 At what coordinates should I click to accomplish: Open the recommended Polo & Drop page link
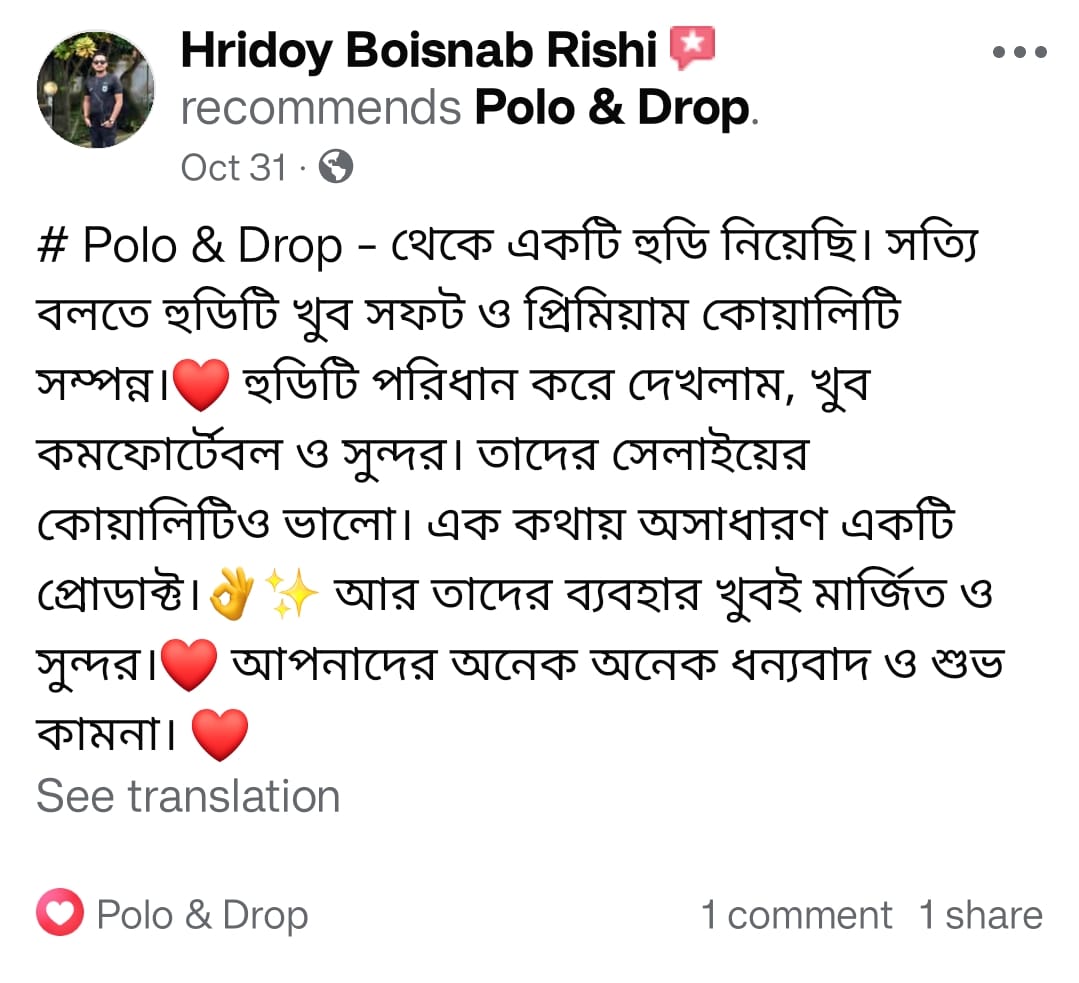pos(611,108)
